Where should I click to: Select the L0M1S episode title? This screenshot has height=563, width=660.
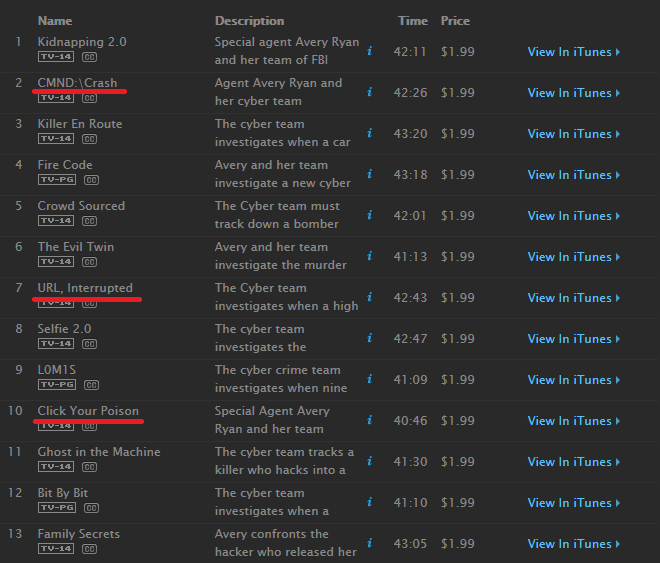tap(56, 370)
